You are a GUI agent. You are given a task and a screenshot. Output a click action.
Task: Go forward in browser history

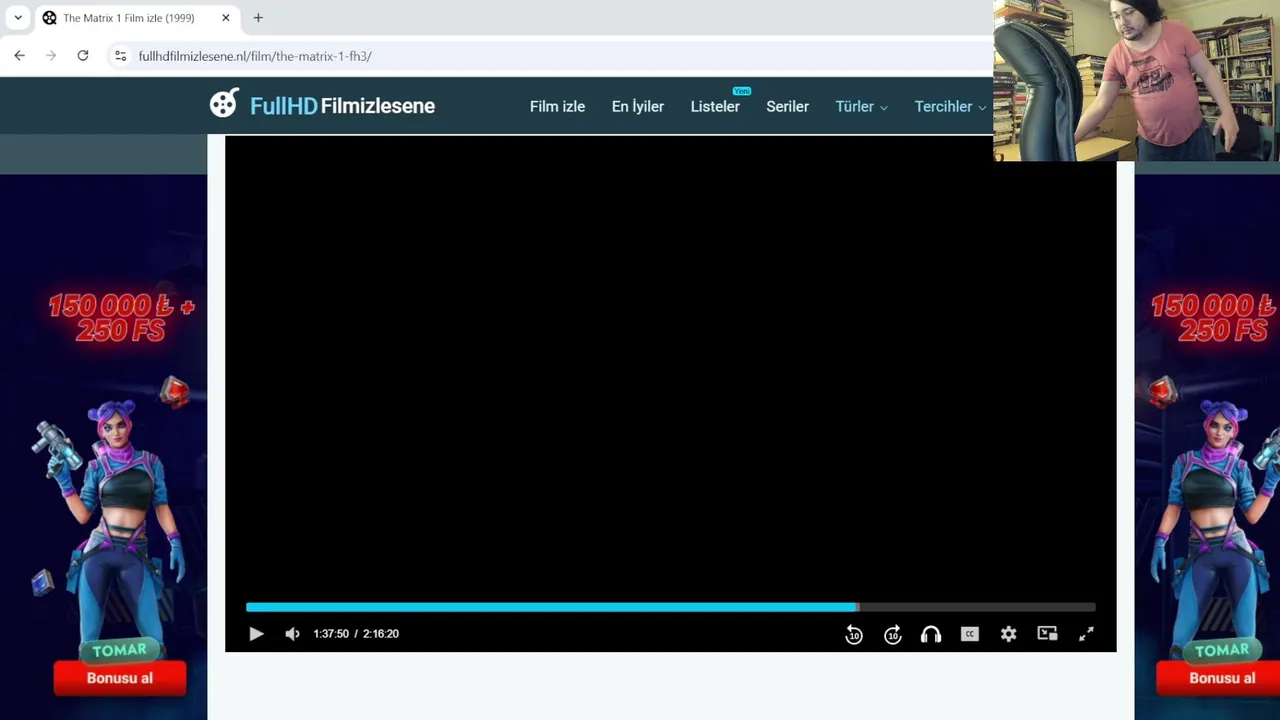click(51, 56)
